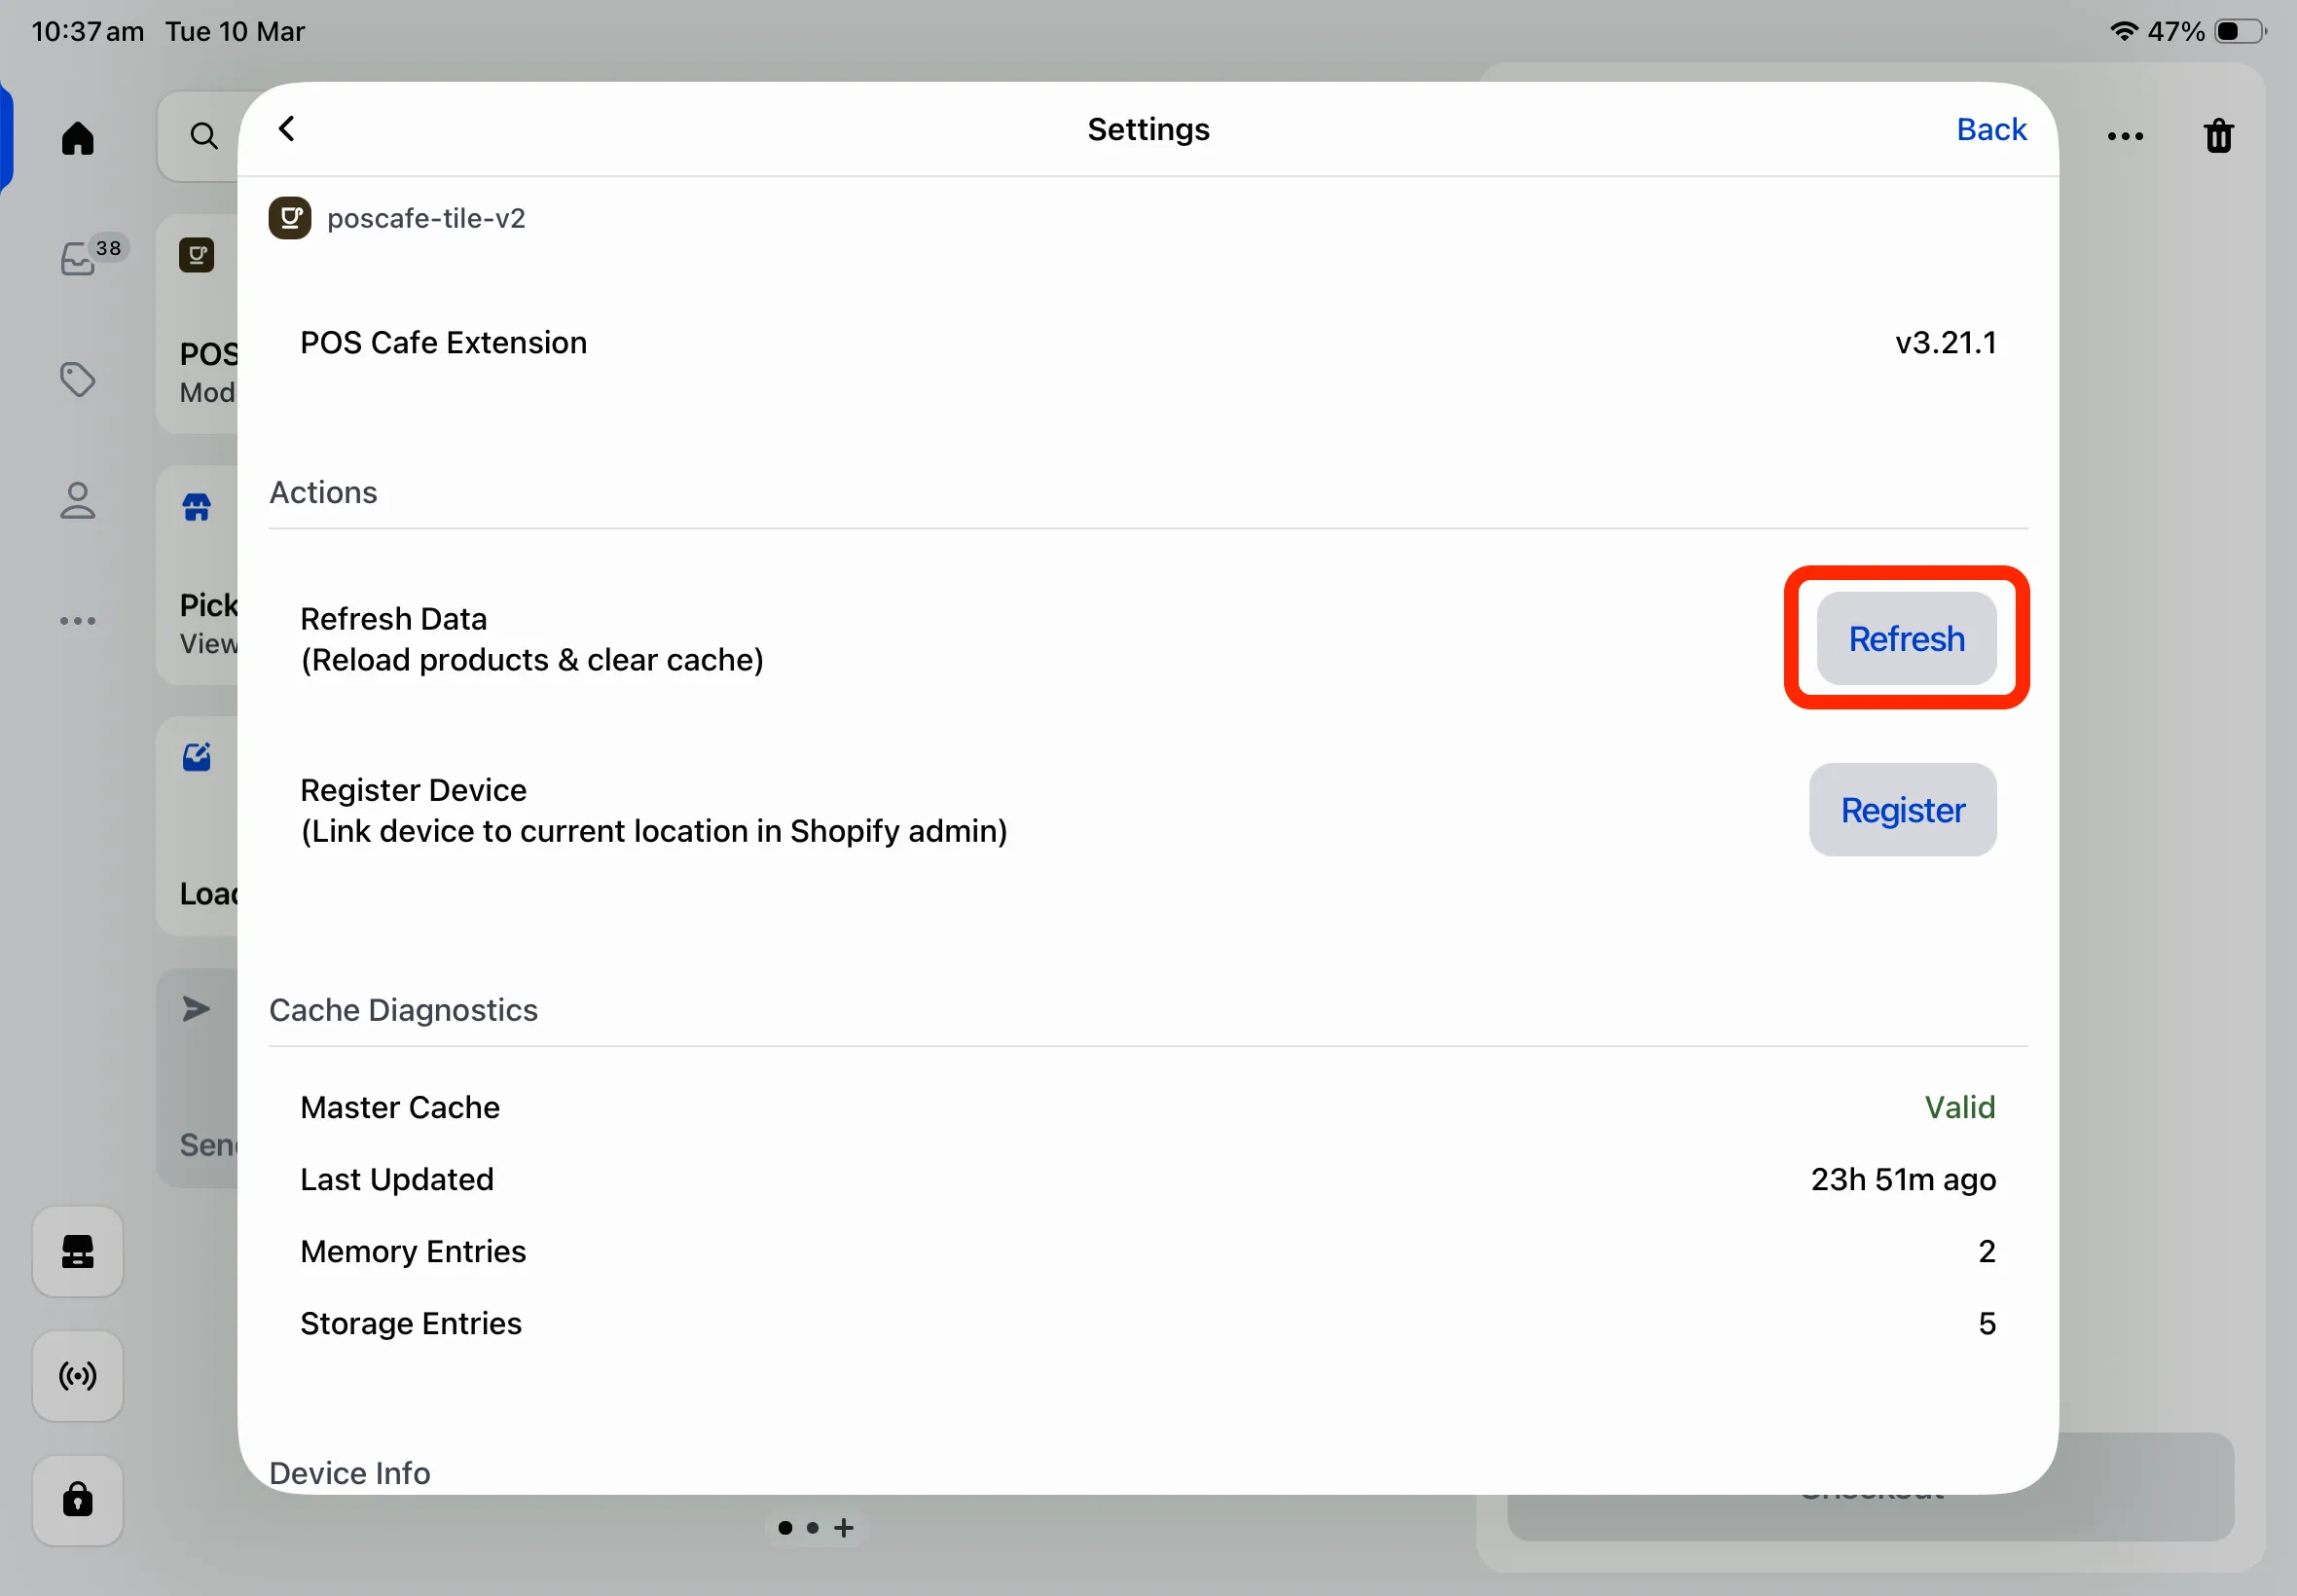The height and width of the screenshot is (1596, 2297).
Task: Select the 'Master Cache' row label
Action: click(x=400, y=1107)
